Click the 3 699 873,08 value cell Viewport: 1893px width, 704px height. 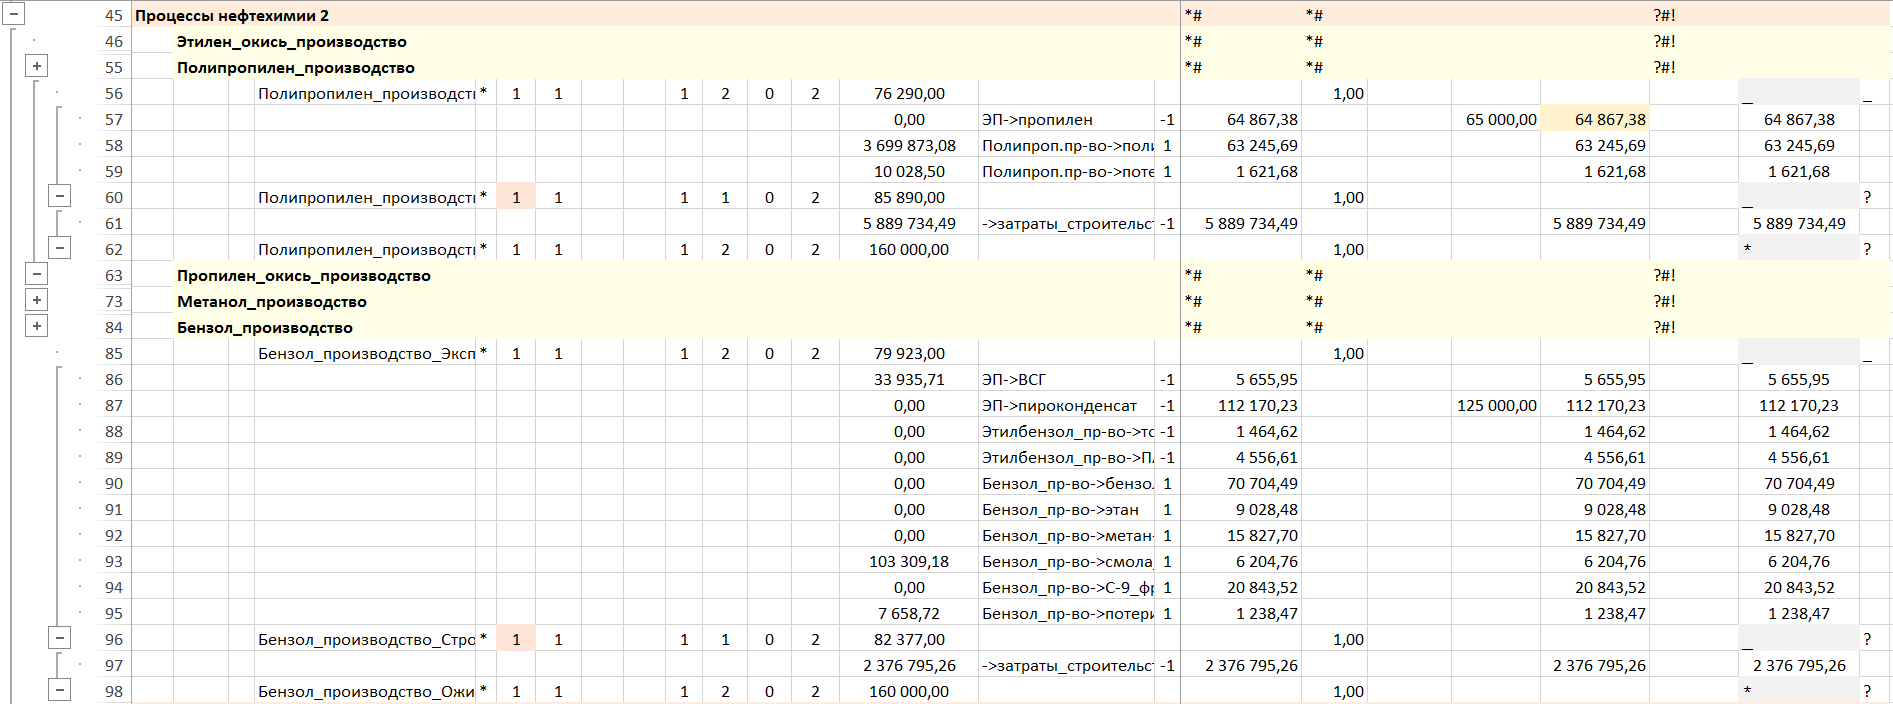tap(908, 146)
